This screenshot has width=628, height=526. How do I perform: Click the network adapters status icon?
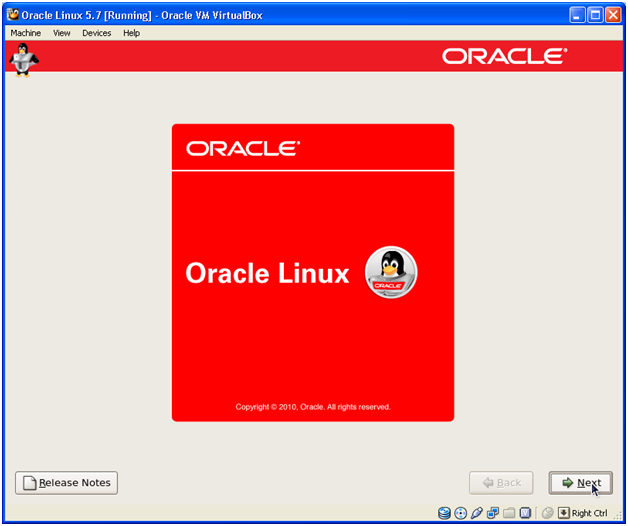[493, 513]
